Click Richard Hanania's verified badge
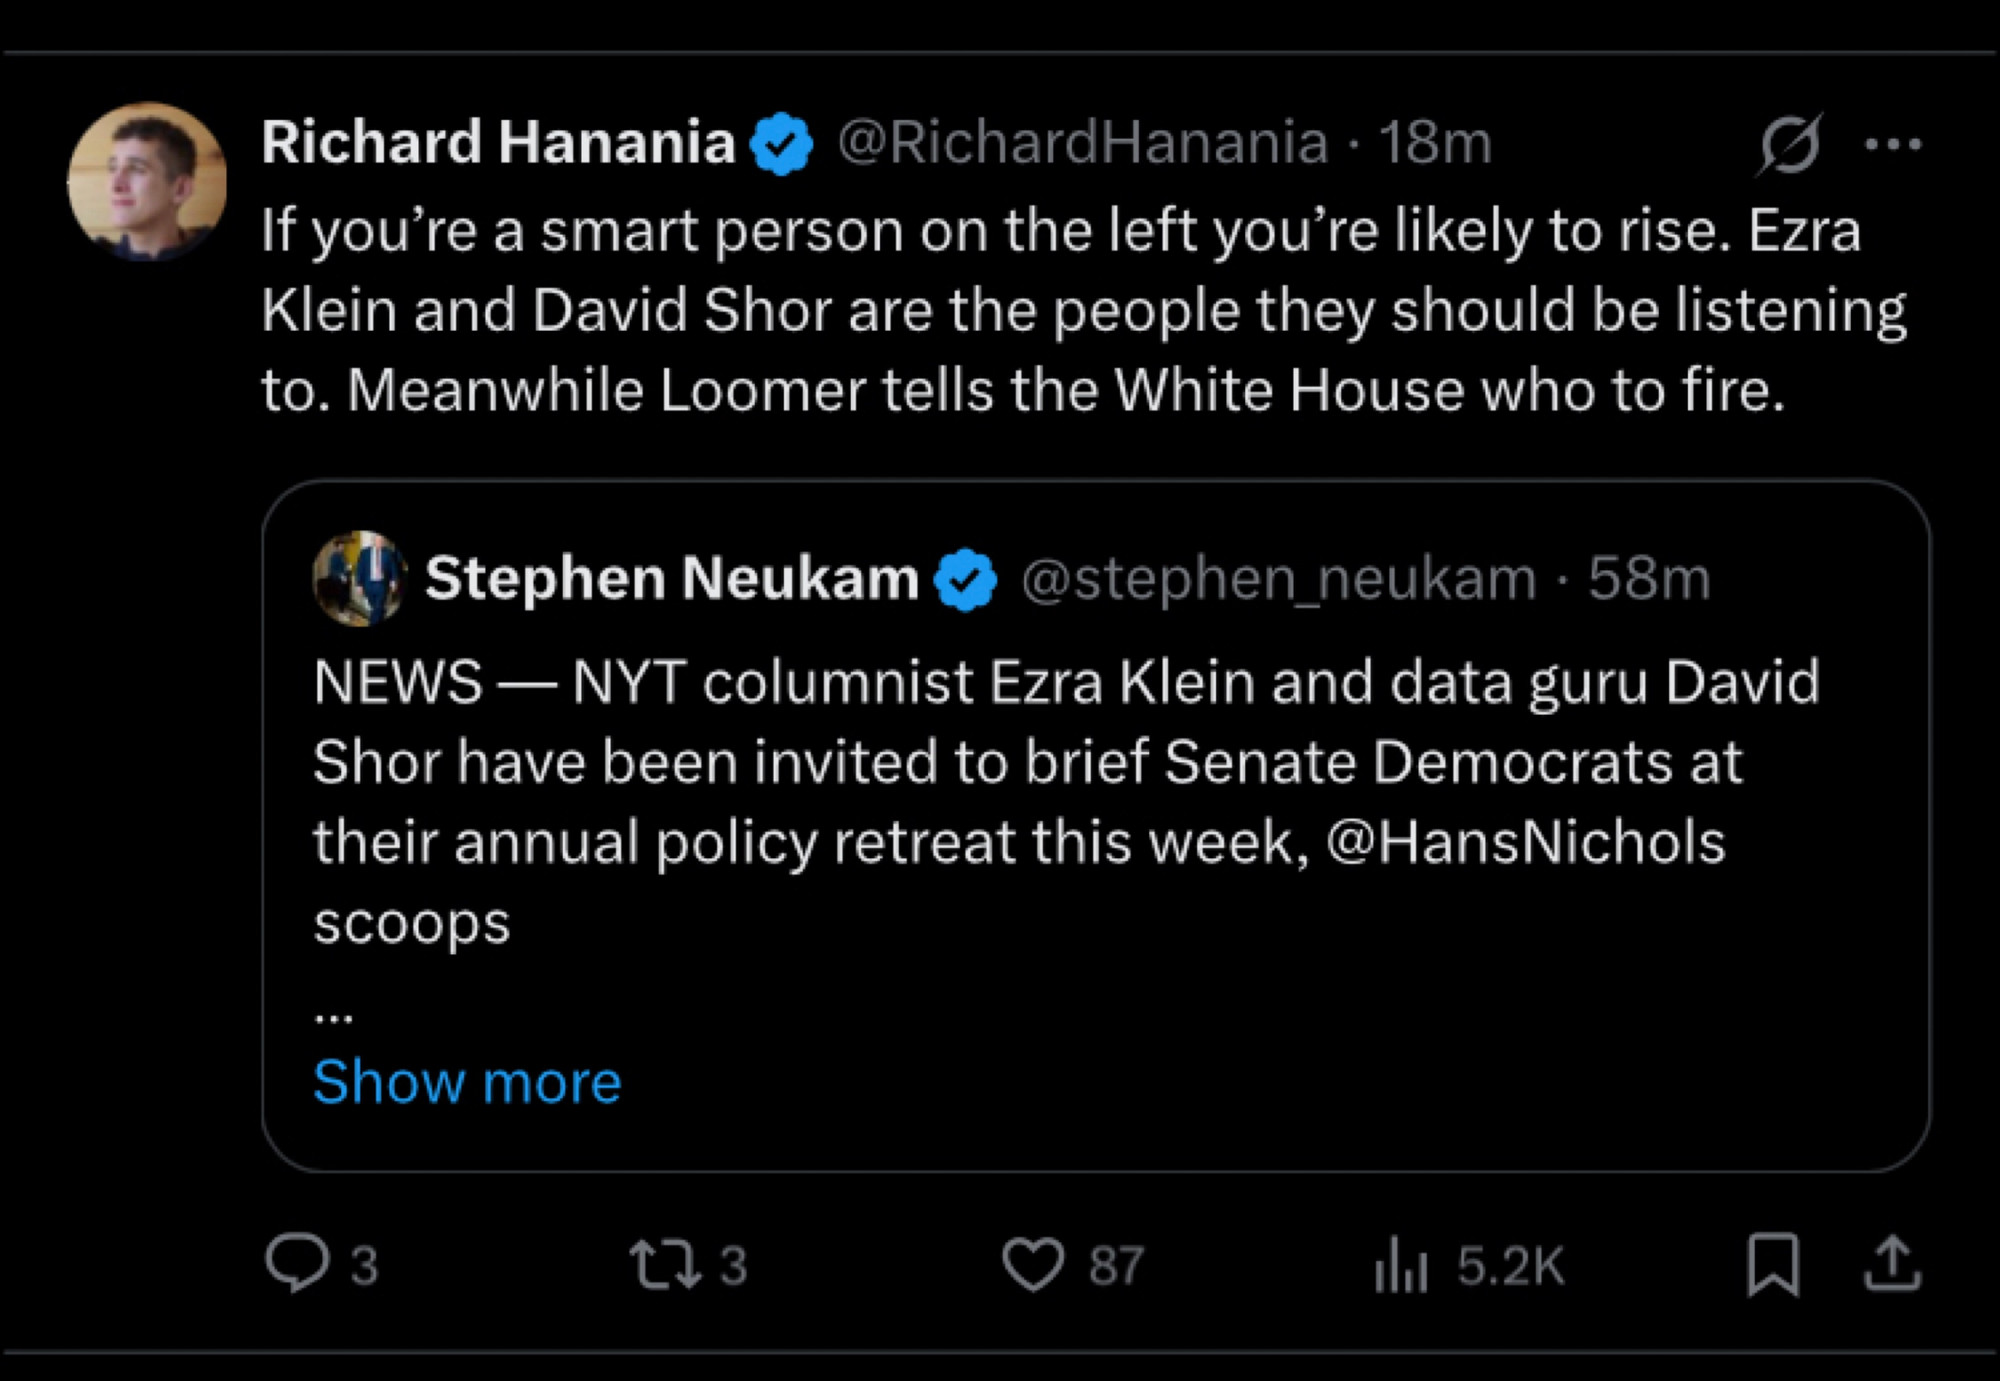The image size is (2000, 1381). [x=782, y=144]
